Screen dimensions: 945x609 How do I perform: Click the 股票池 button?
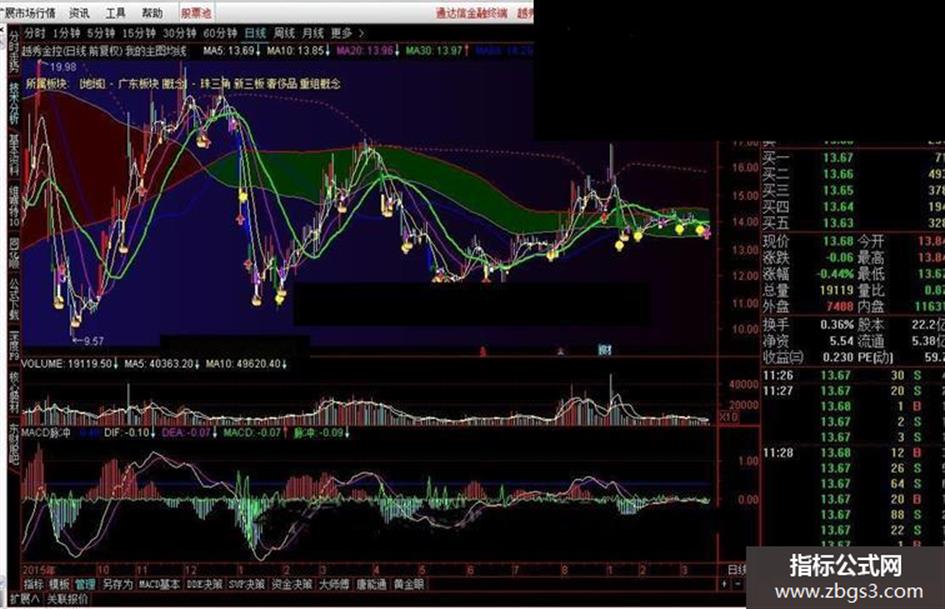pos(196,13)
